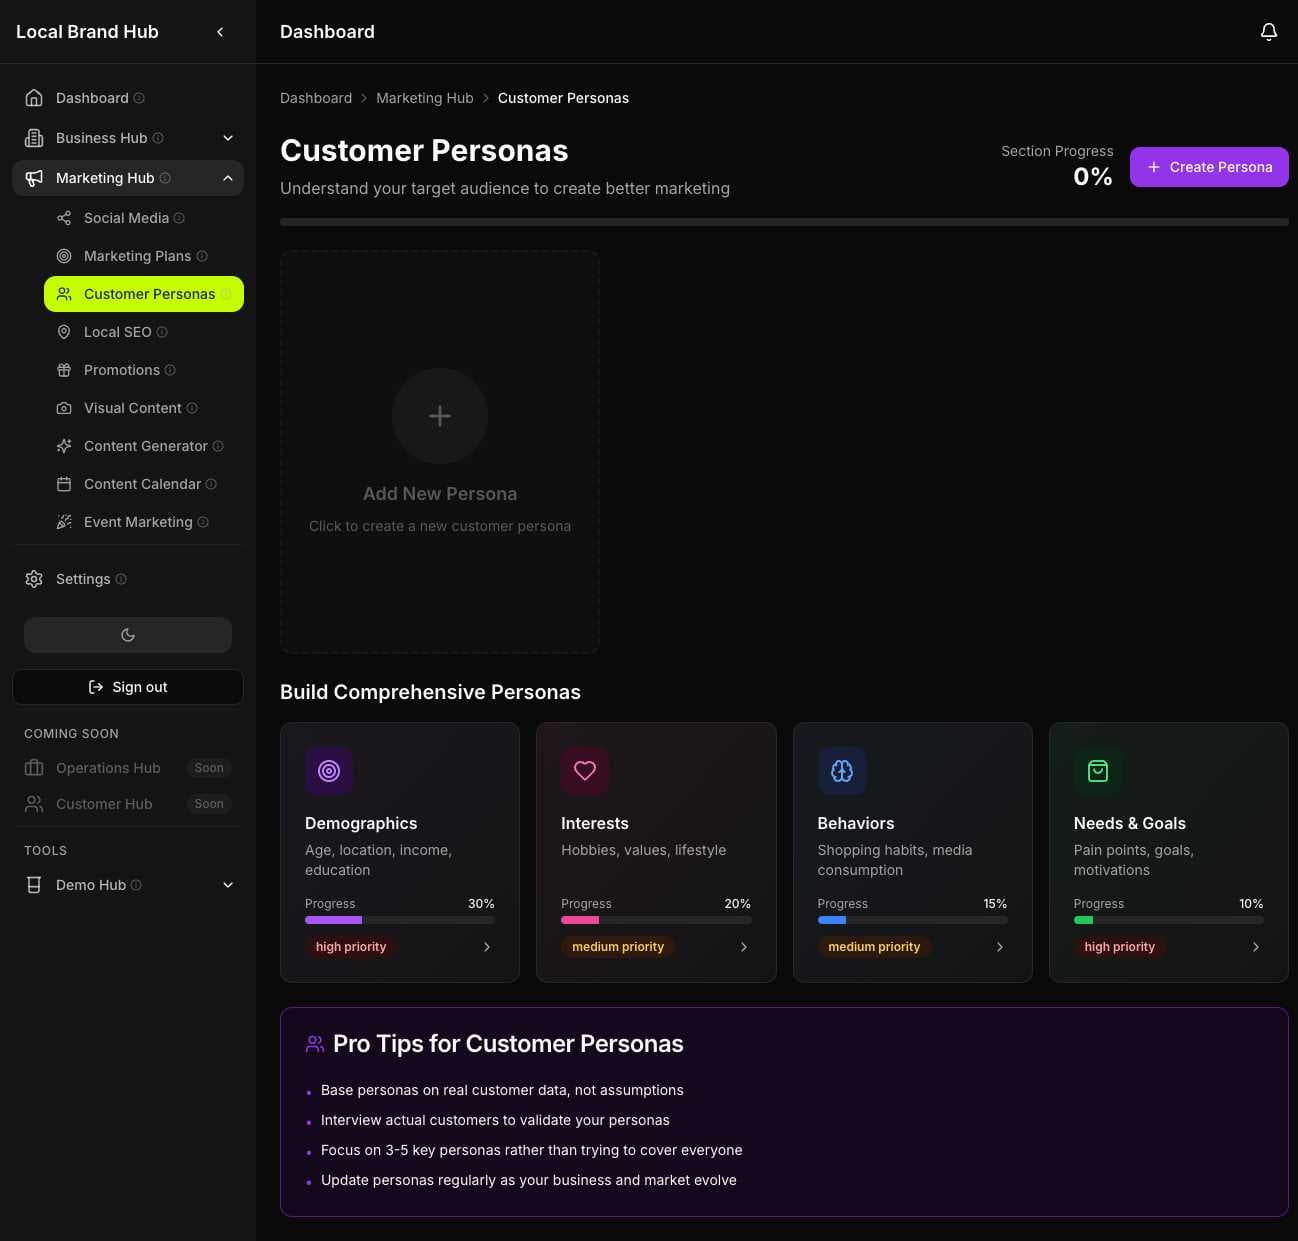Open Marketing Plans via its target icon
Screen dimensions: 1298x1241
coord(64,256)
